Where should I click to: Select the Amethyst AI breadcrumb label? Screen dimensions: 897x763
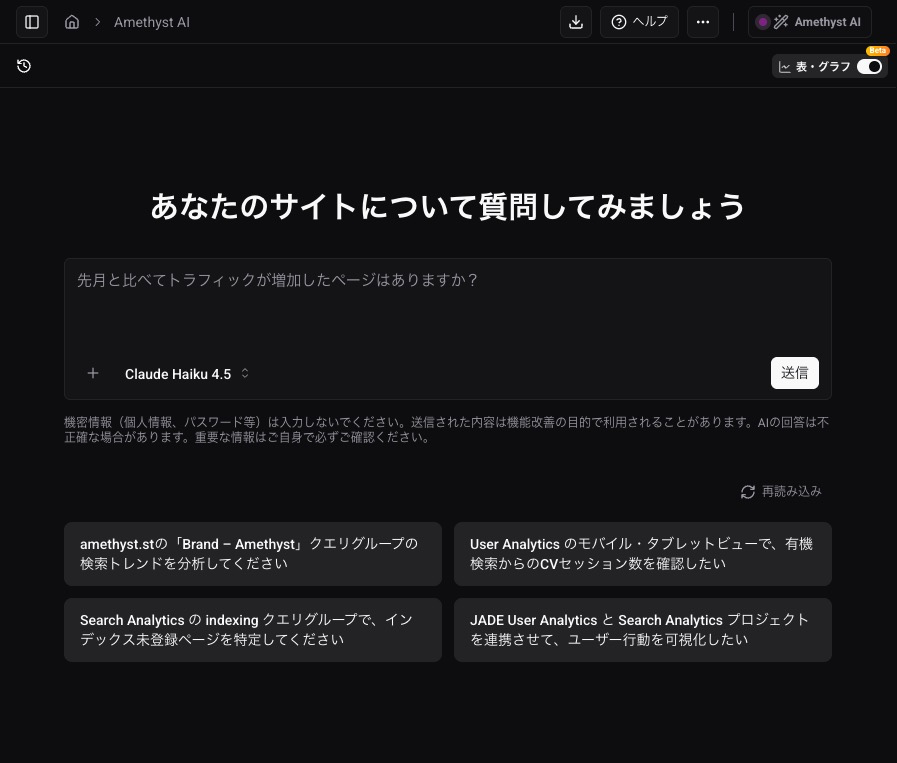click(152, 22)
